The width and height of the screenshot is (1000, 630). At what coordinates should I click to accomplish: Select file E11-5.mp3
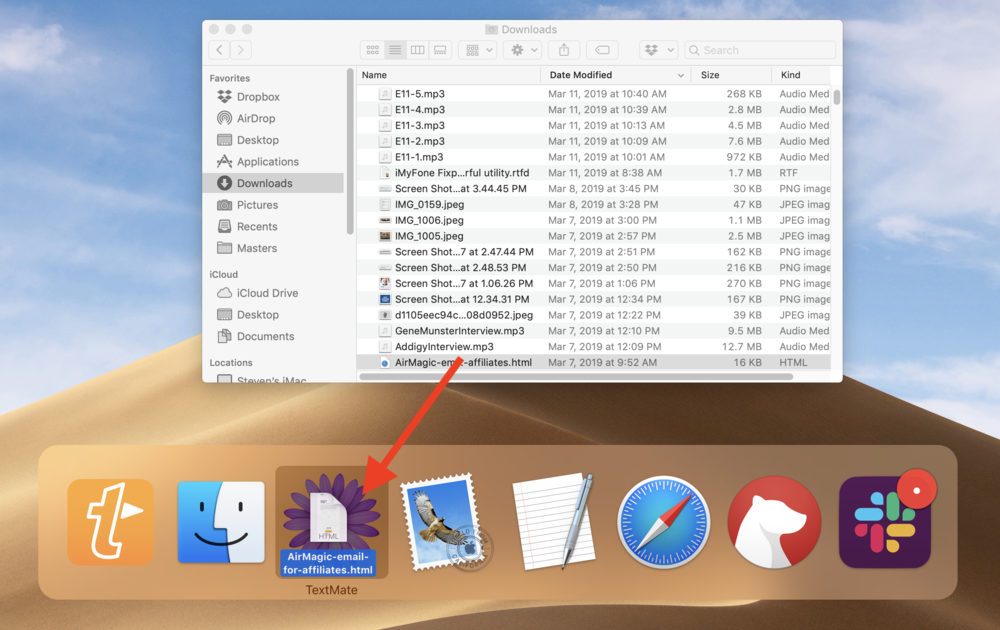click(x=594, y=94)
